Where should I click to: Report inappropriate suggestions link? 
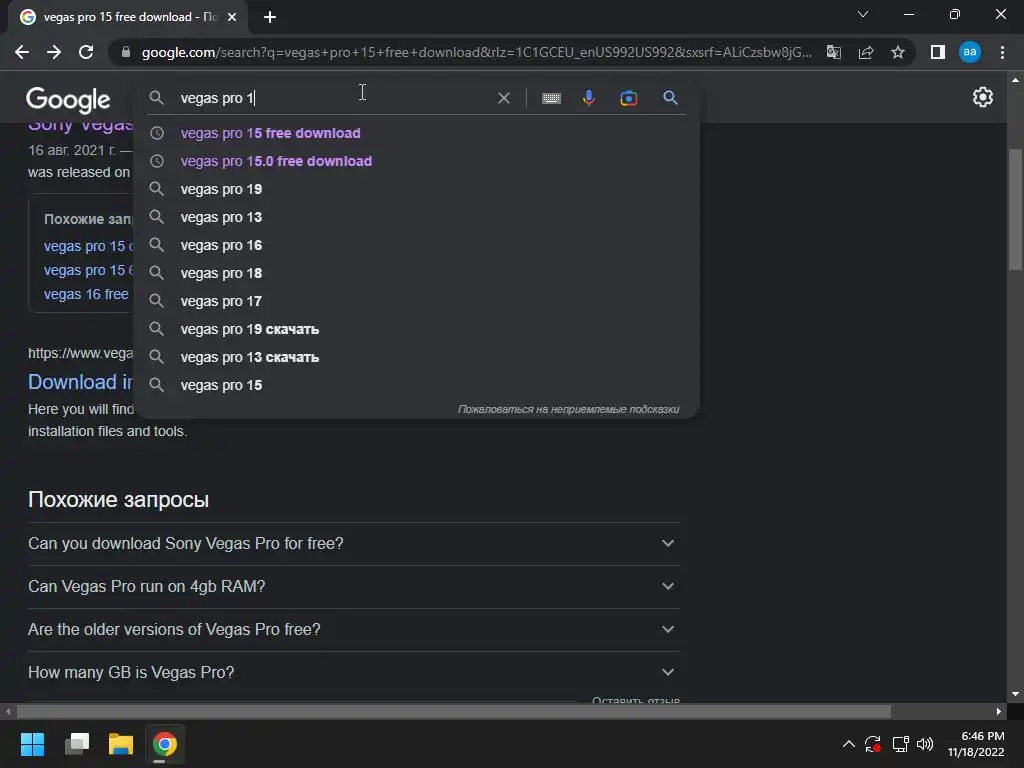pos(568,409)
